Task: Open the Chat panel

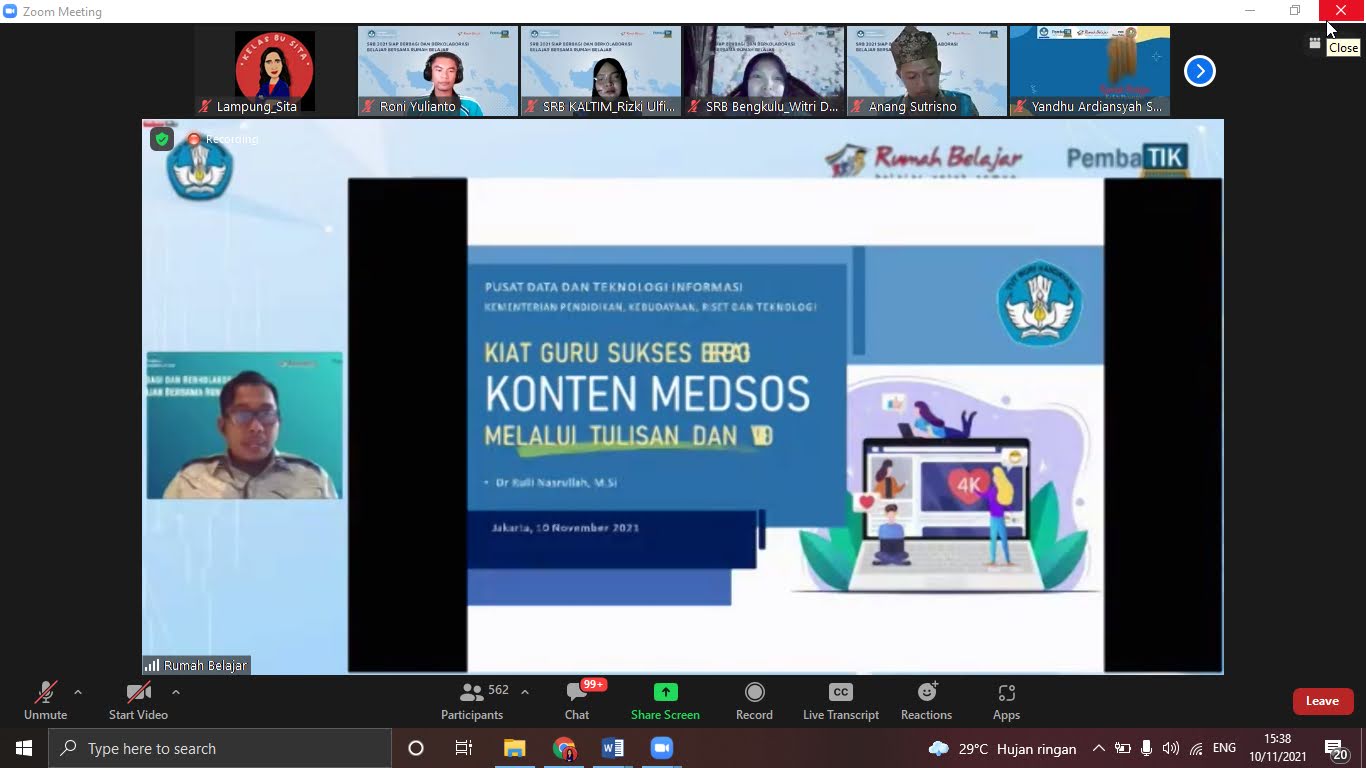Action: click(577, 701)
